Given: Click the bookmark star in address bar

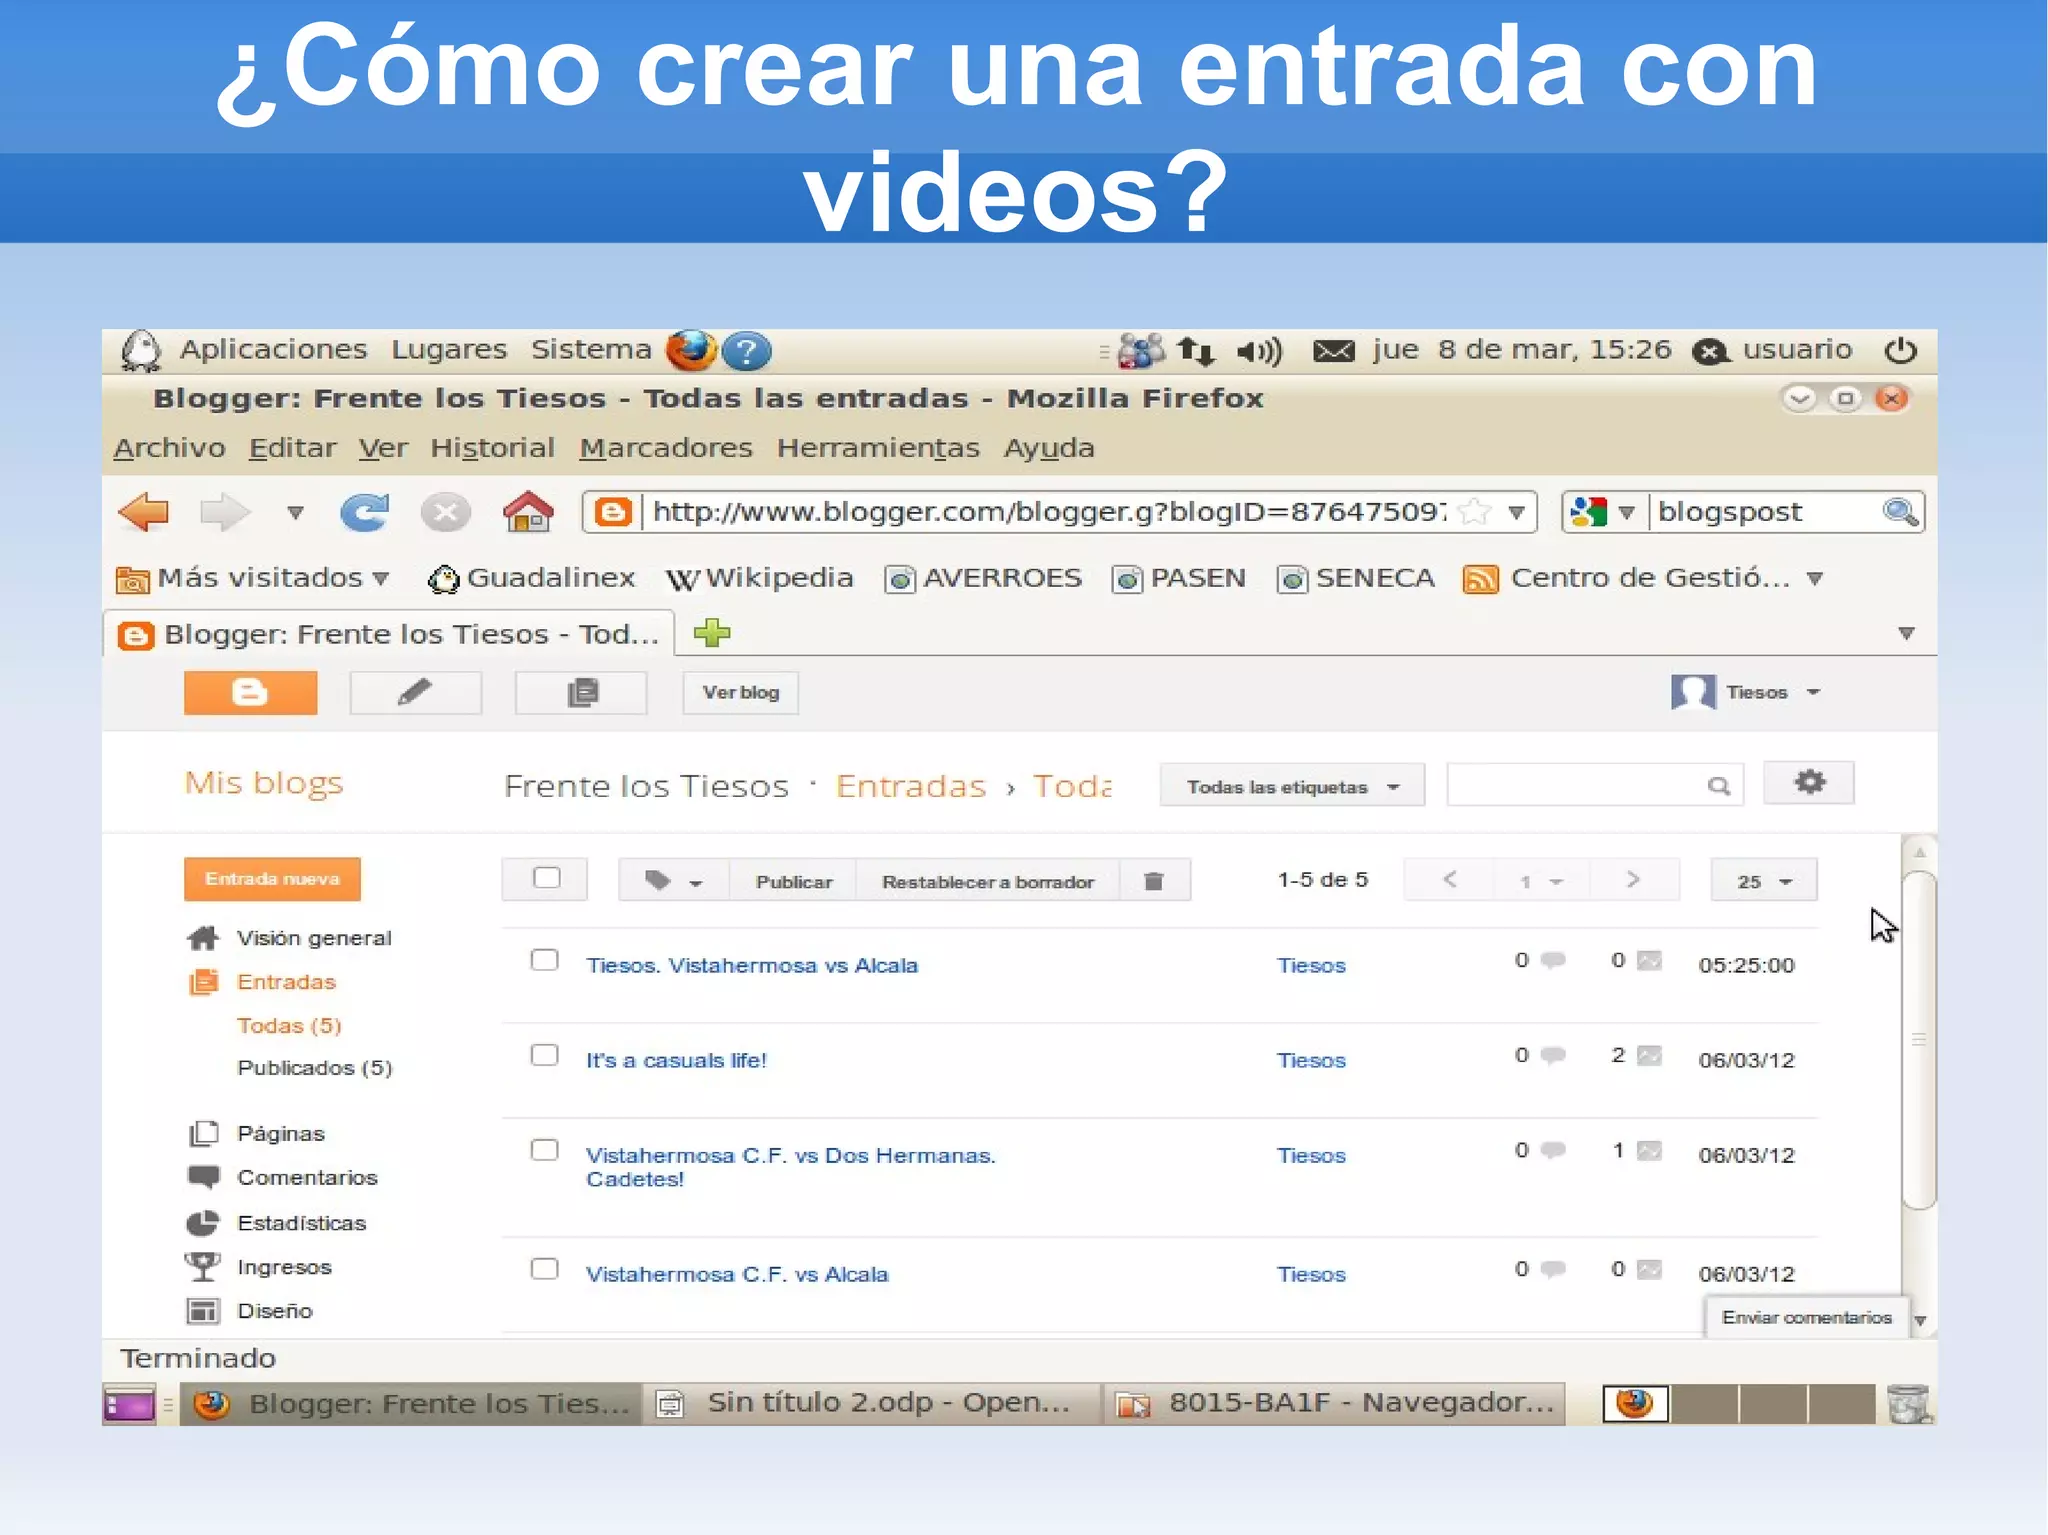Looking at the screenshot, I should click(1473, 512).
